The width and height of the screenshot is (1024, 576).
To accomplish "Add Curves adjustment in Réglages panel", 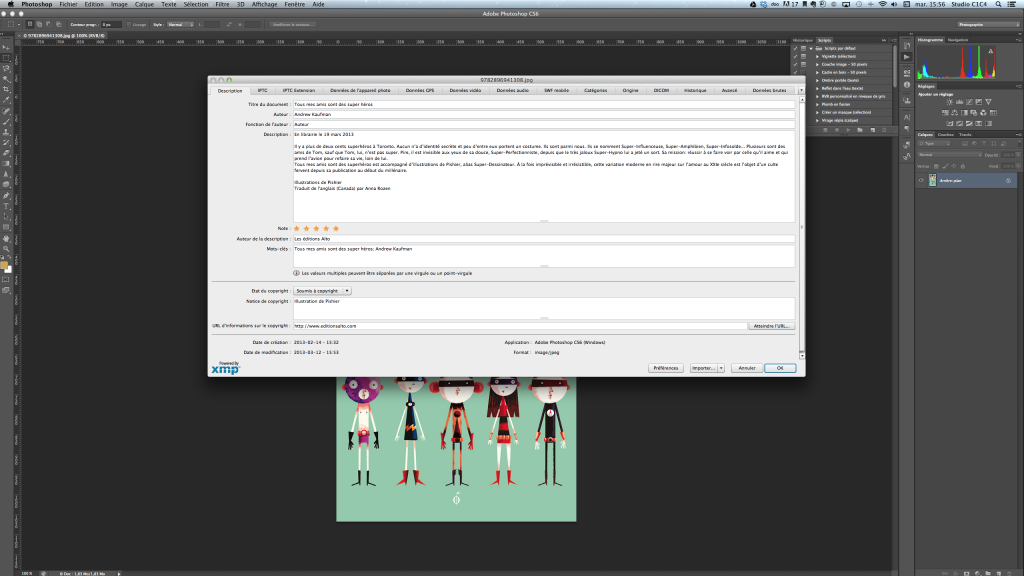I will pos(969,103).
